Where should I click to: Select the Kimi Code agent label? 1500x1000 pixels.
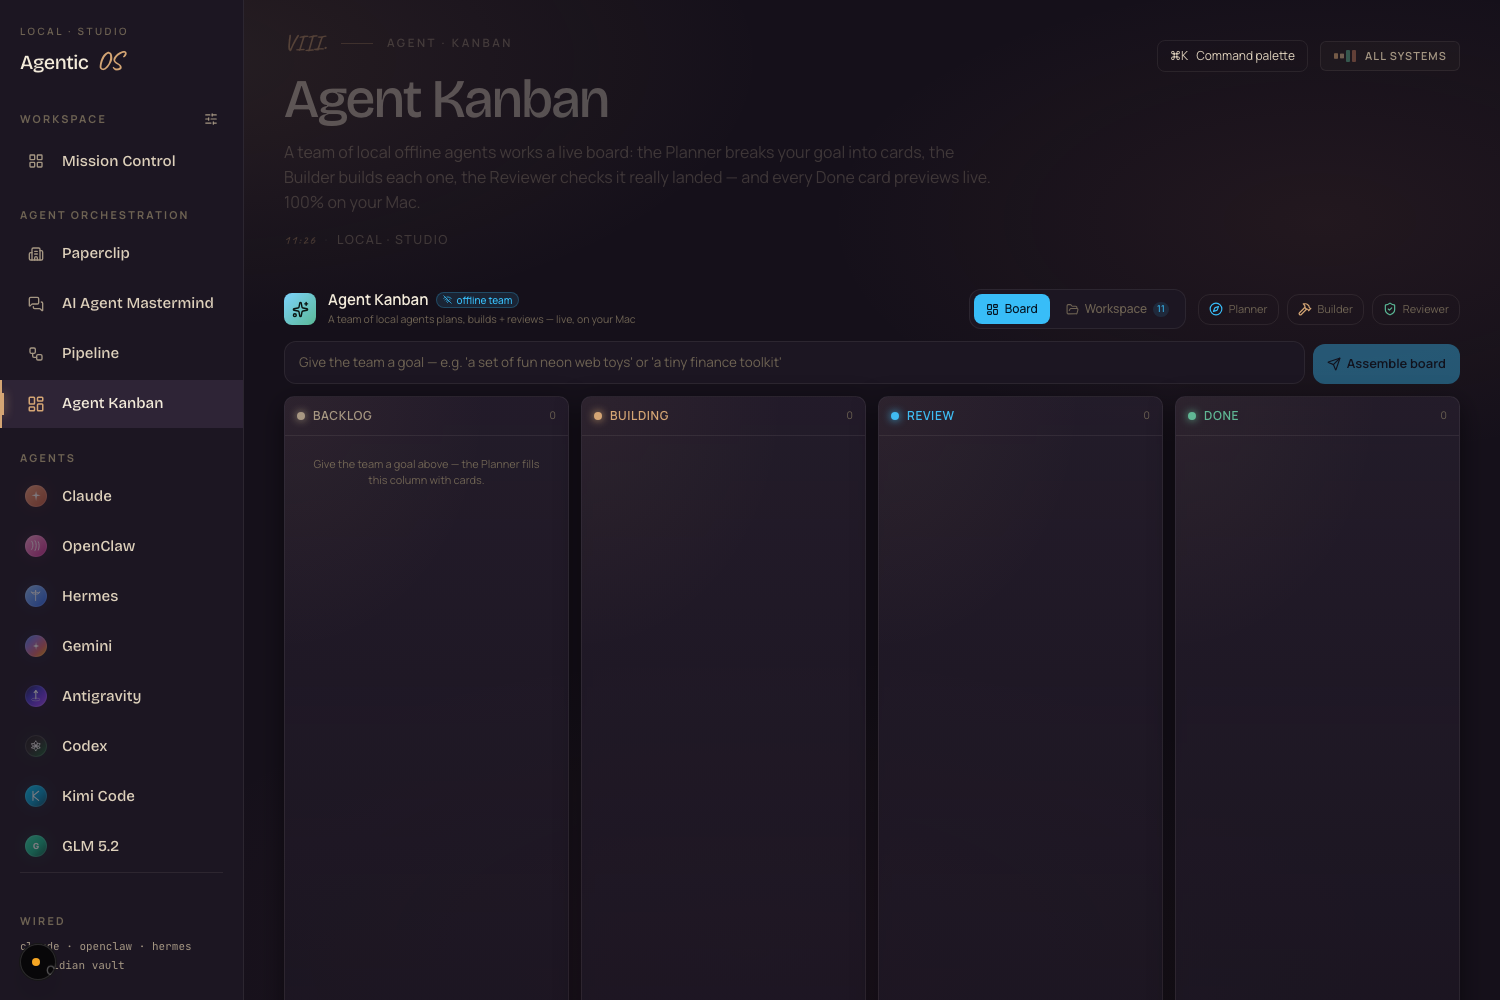pyautogui.click(x=98, y=796)
